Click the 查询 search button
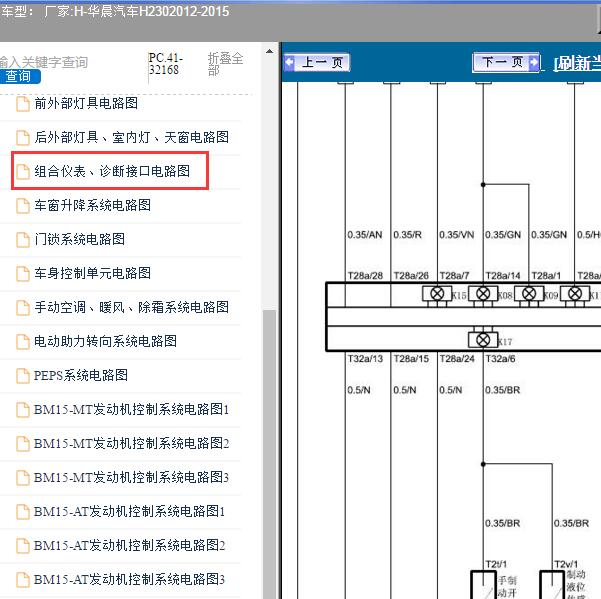 (x=19, y=76)
